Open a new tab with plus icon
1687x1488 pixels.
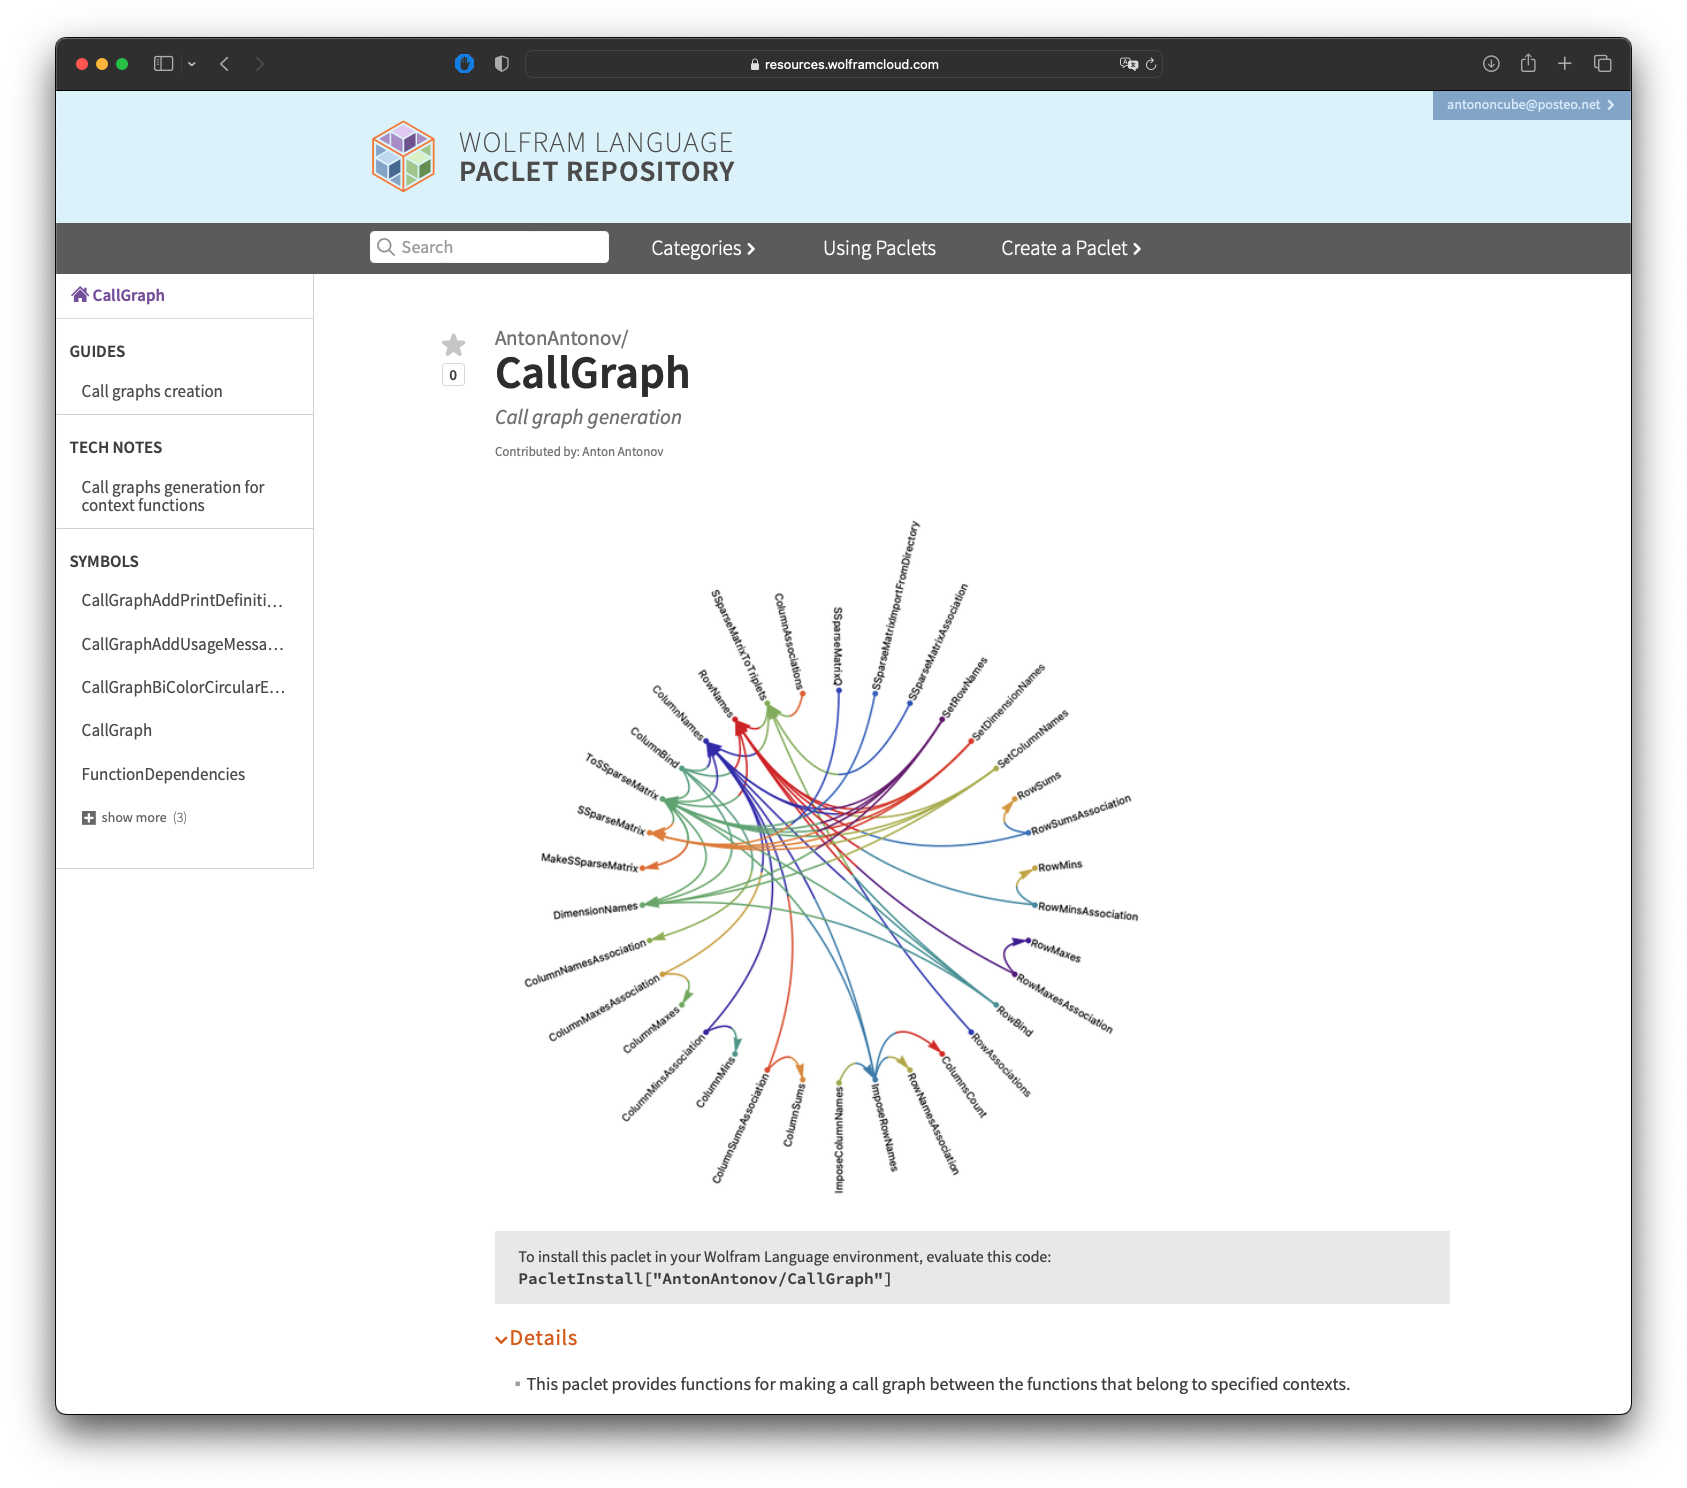[x=1565, y=64]
